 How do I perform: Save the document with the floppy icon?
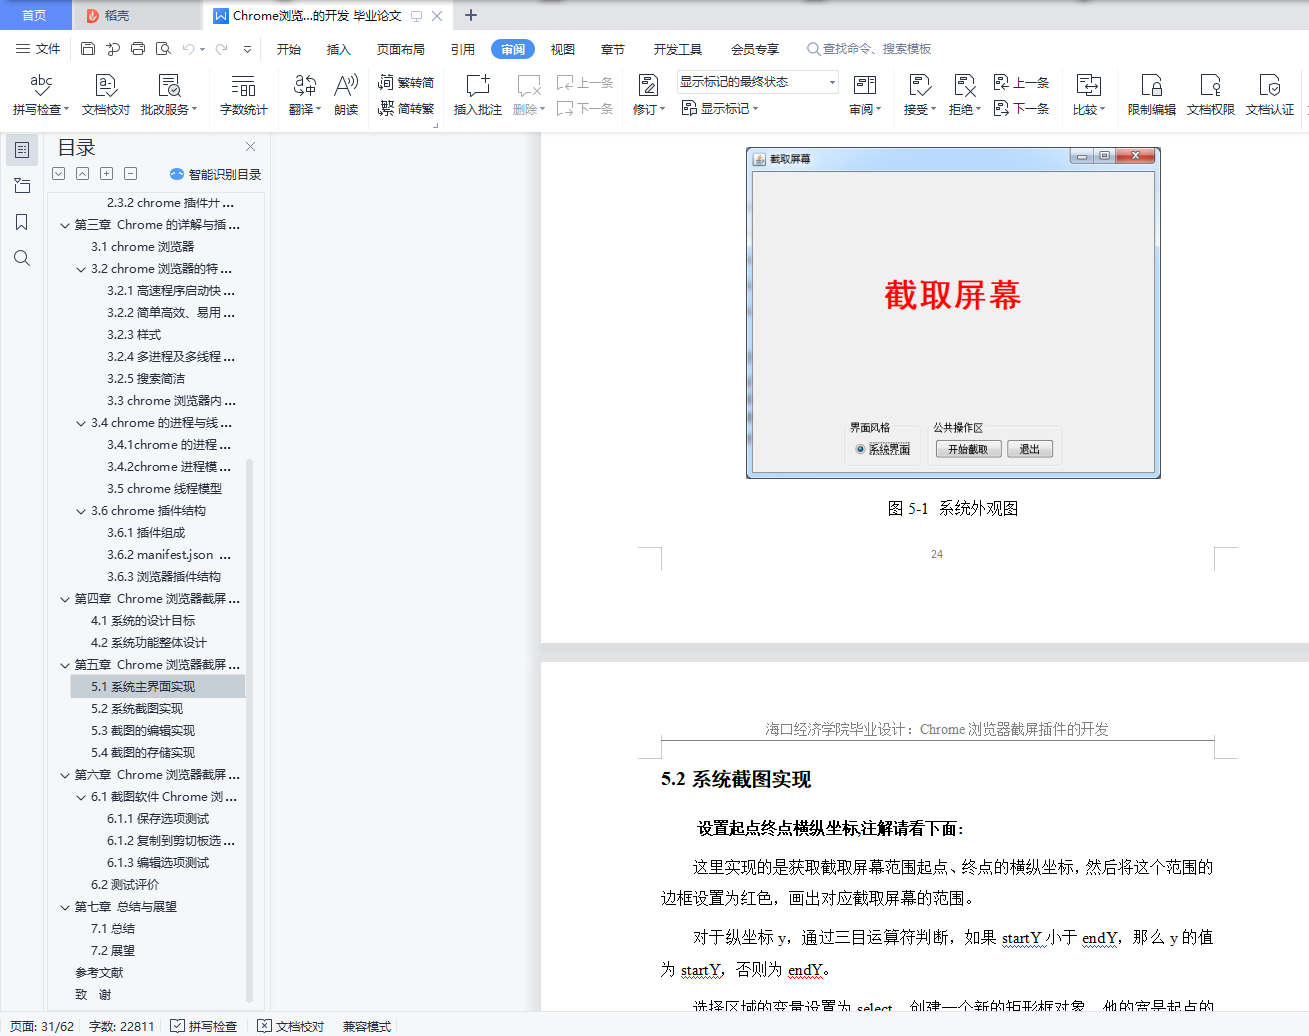pos(88,49)
